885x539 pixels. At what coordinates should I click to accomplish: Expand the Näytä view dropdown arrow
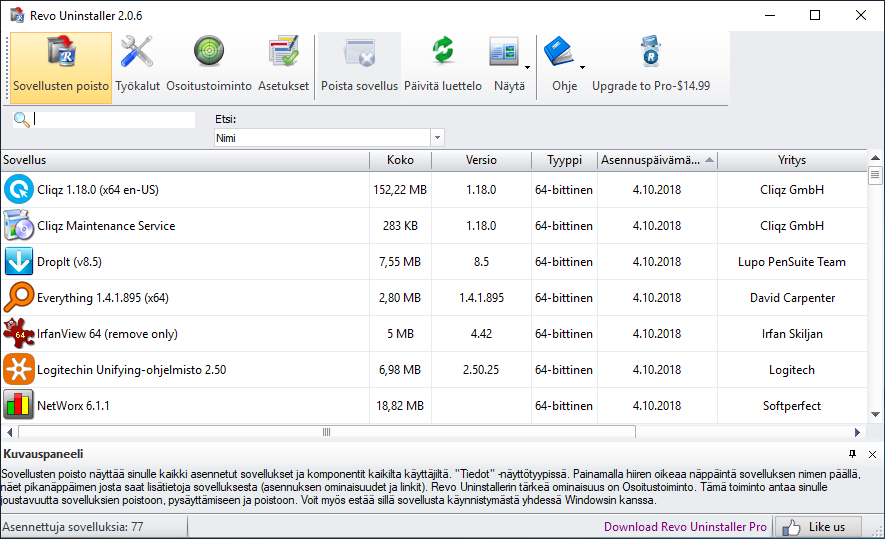click(x=527, y=68)
